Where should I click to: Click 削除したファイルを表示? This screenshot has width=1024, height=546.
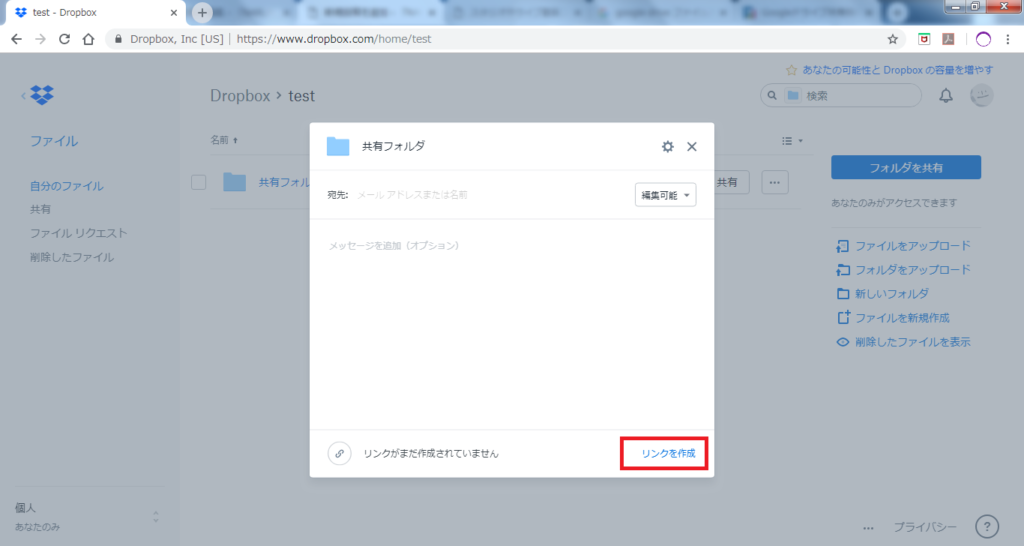point(904,342)
